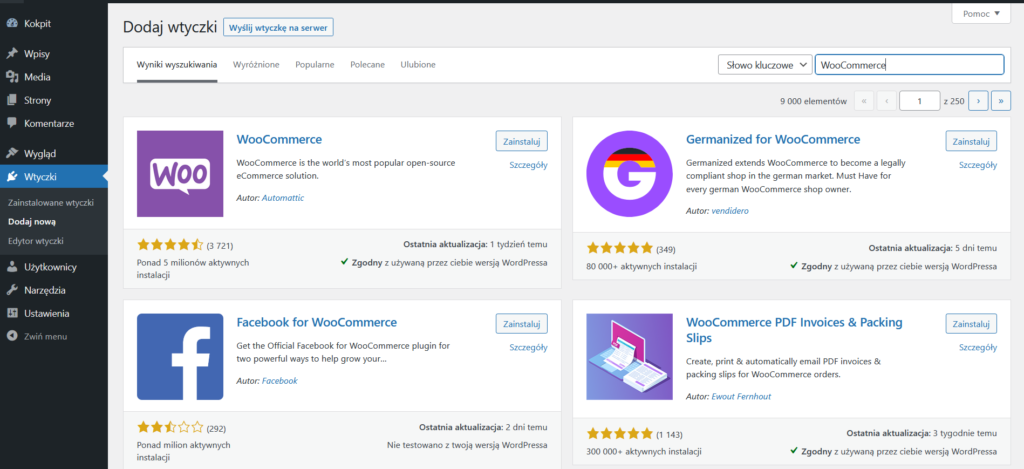This screenshot has width=1024, height=469.
Task: Open author link vendidero
Action: point(730,211)
